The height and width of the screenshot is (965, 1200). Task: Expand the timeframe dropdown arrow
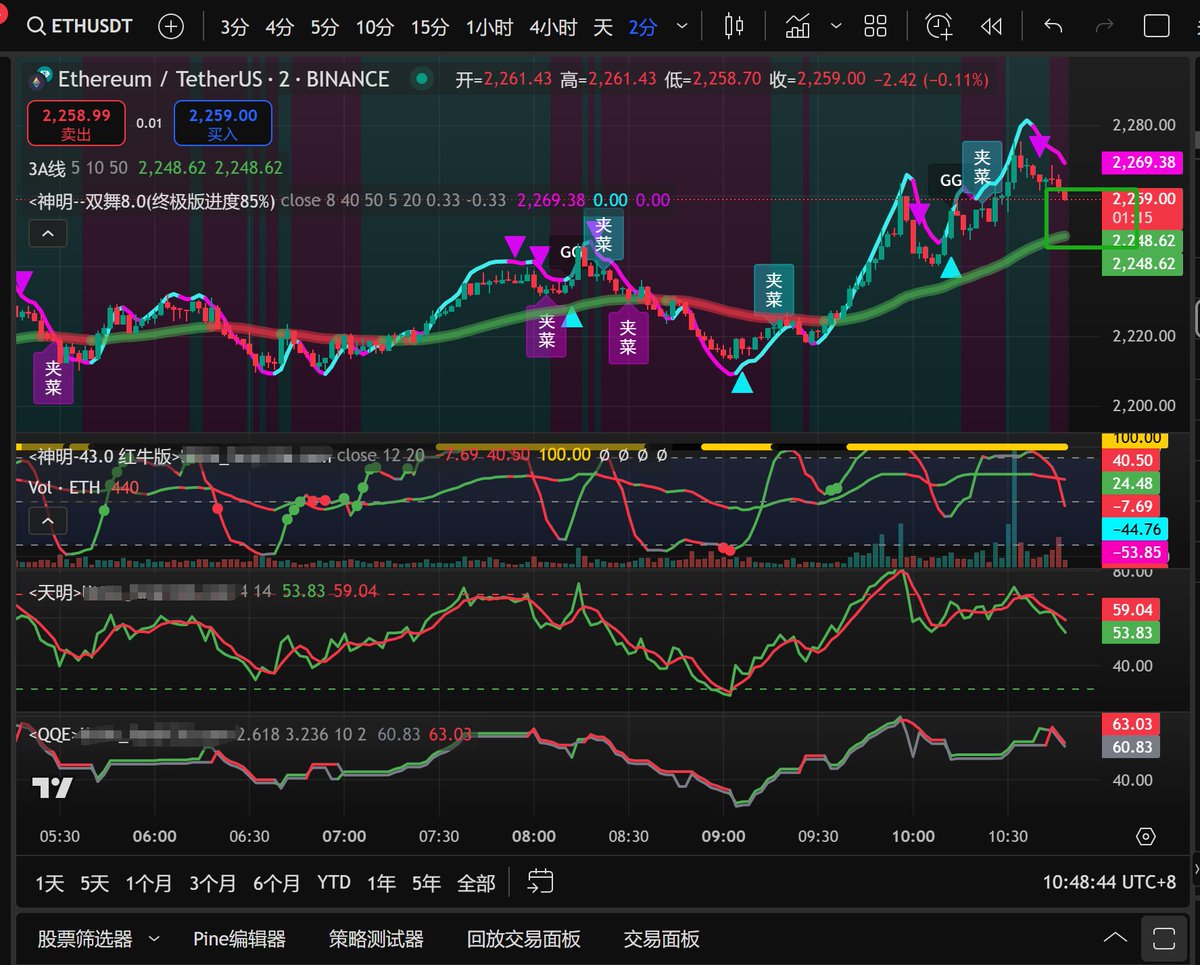(x=682, y=27)
